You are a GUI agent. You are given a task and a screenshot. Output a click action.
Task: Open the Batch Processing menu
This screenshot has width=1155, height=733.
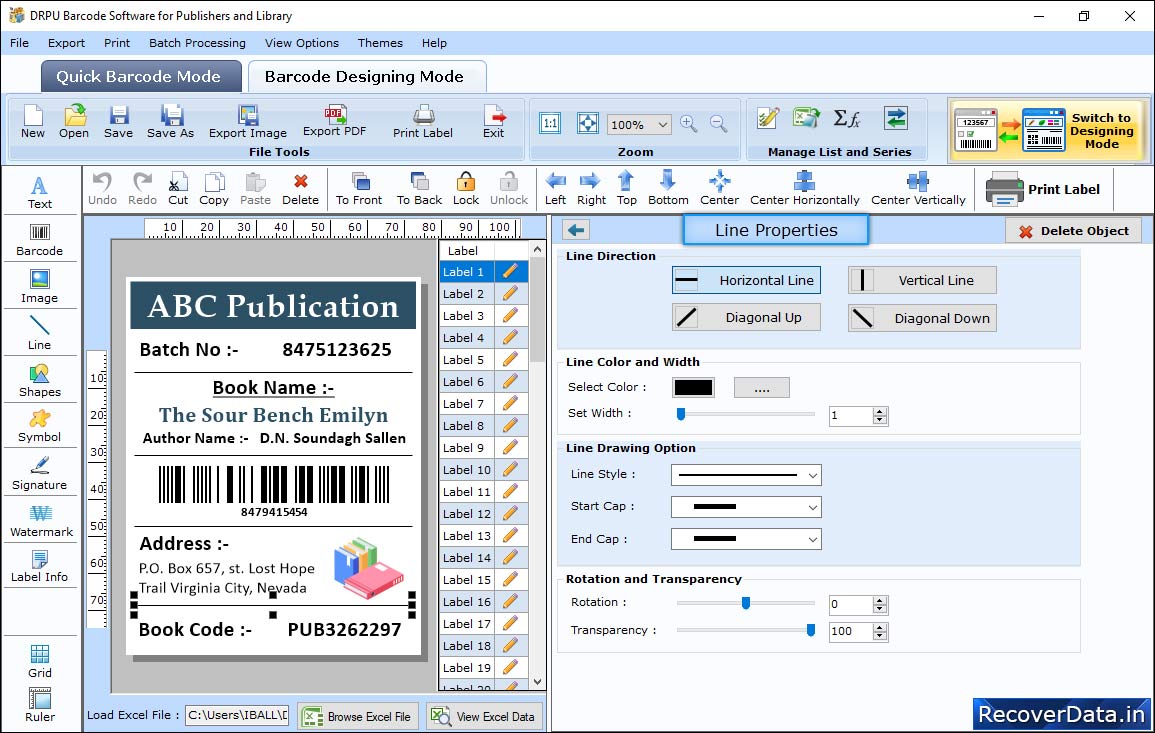pos(197,43)
